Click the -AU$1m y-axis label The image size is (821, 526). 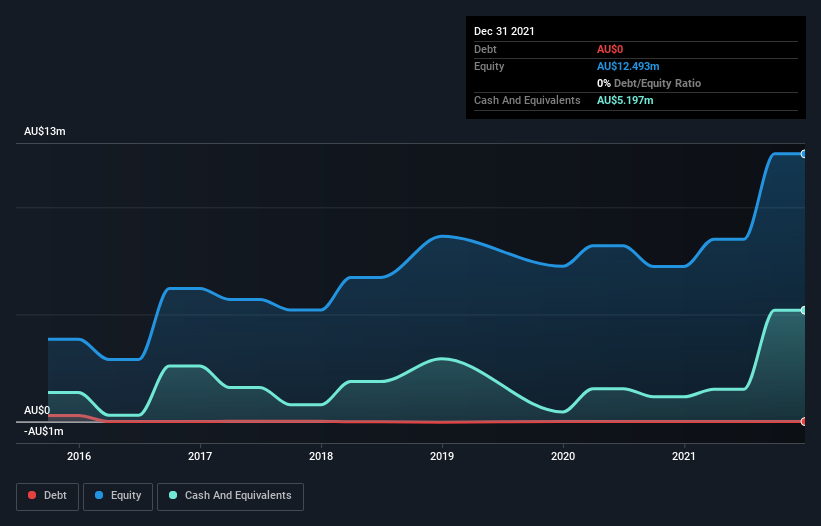click(x=43, y=431)
